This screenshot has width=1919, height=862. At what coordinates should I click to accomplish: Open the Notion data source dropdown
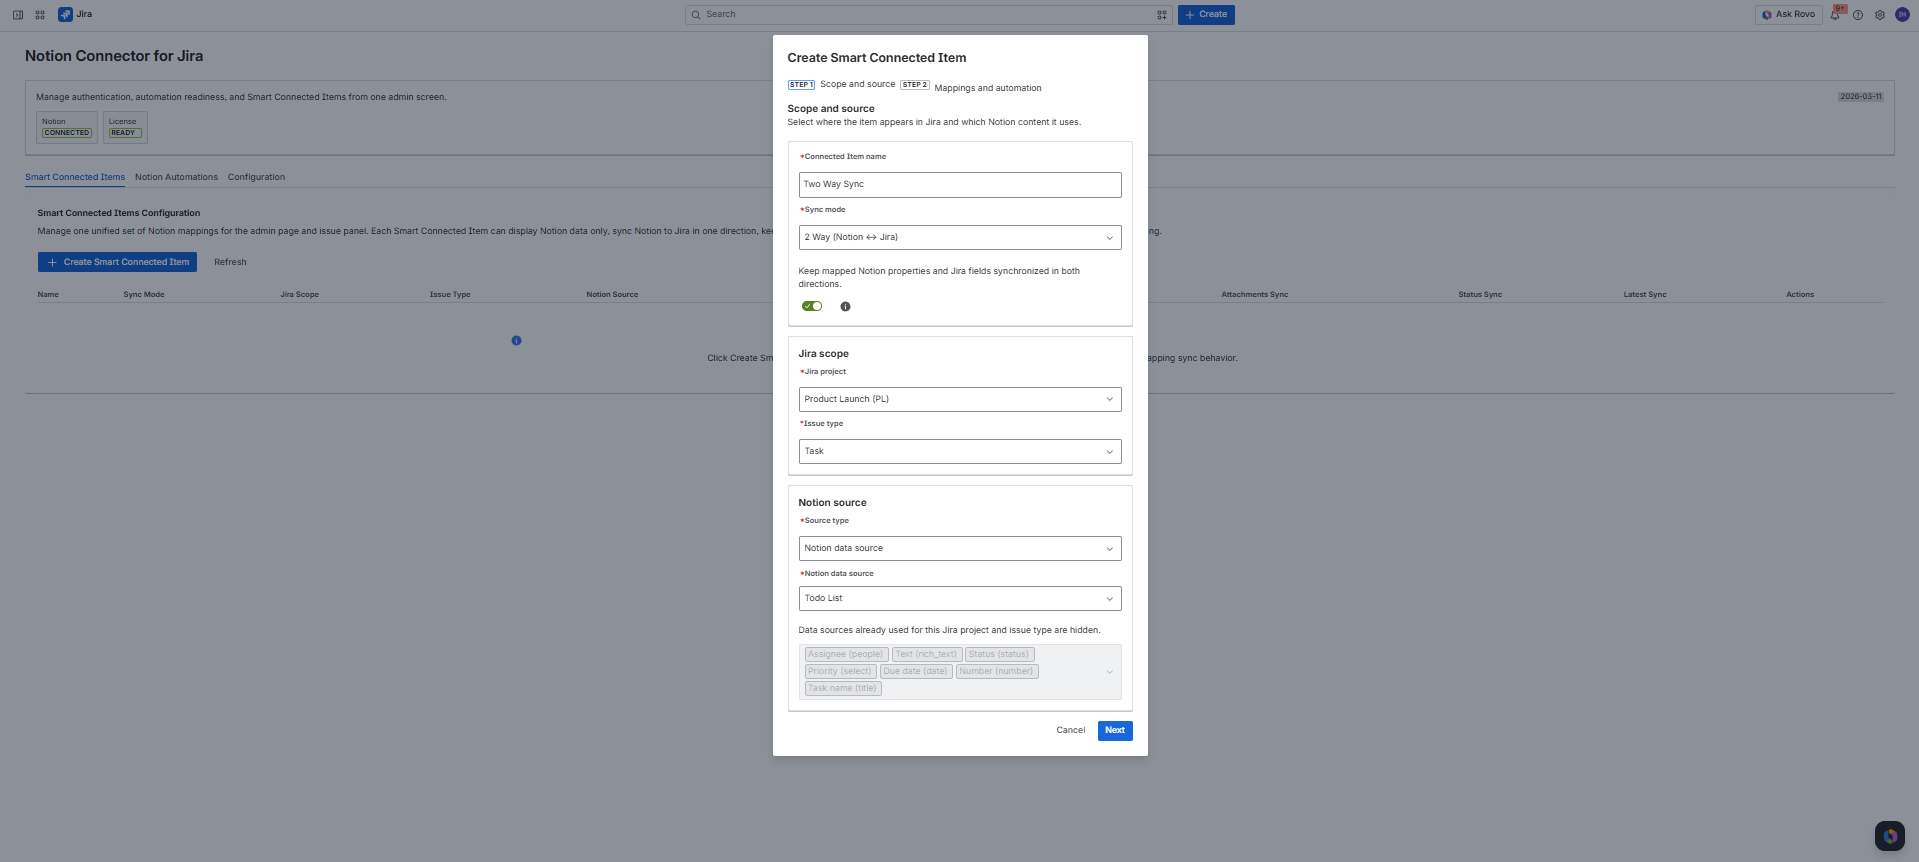point(960,598)
